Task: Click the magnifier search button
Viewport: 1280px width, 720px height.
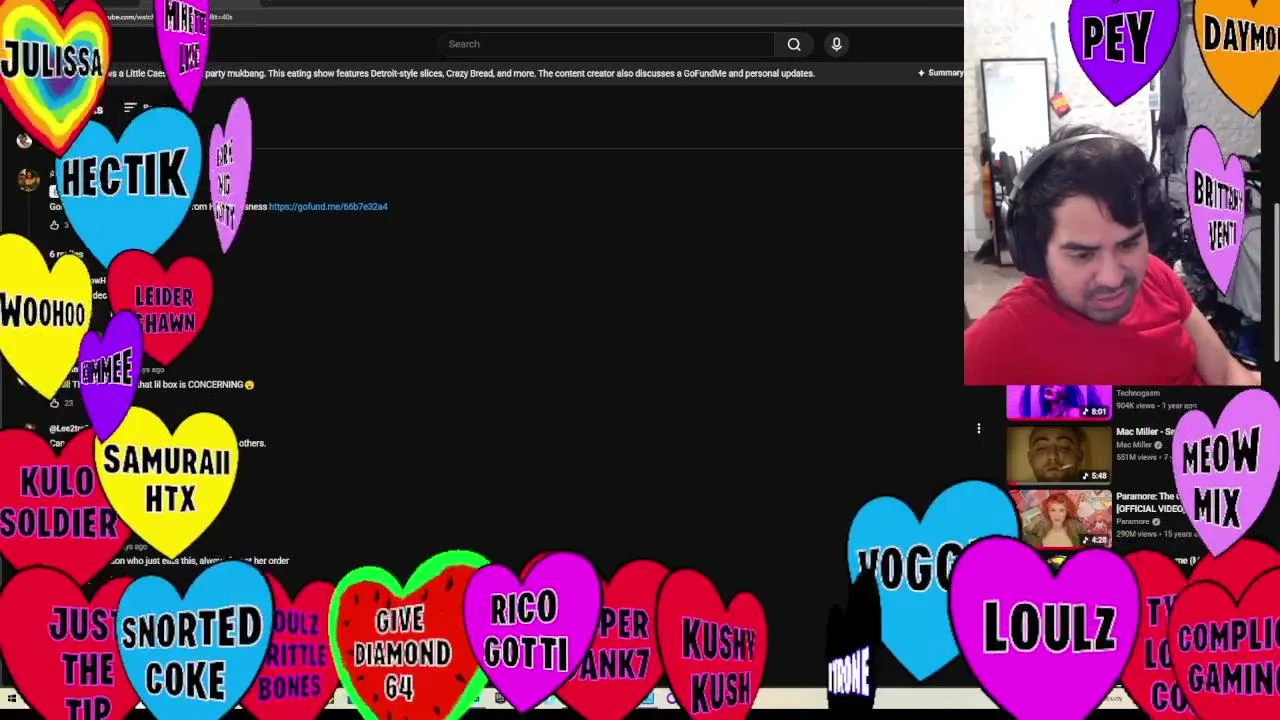Action: click(794, 44)
